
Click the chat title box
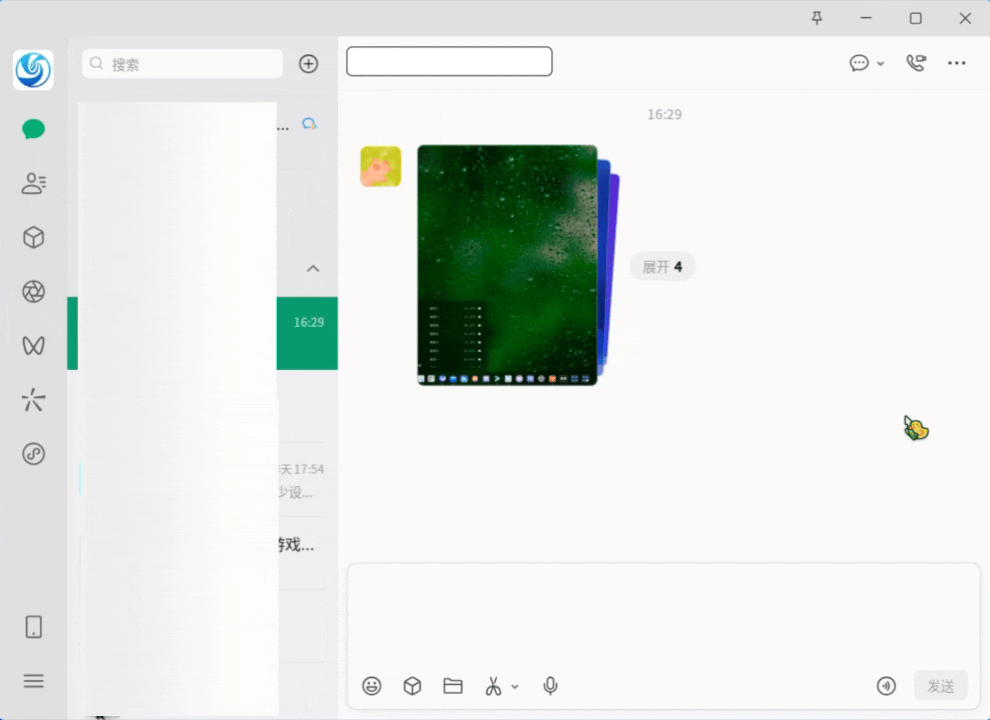[x=450, y=61]
